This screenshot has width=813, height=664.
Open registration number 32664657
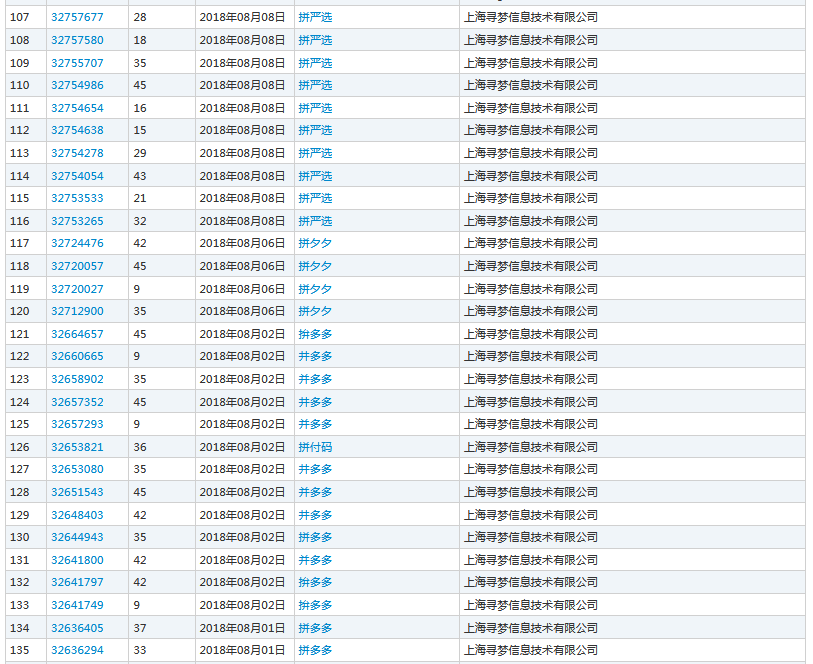(x=77, y=334)
